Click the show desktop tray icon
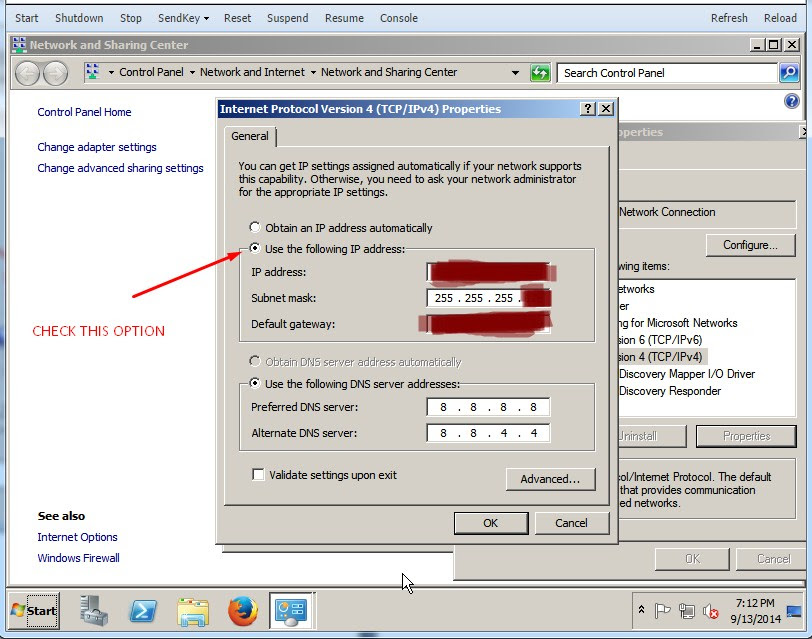Image resolution: width=812 pixels, height=639 pixels. 793,612
